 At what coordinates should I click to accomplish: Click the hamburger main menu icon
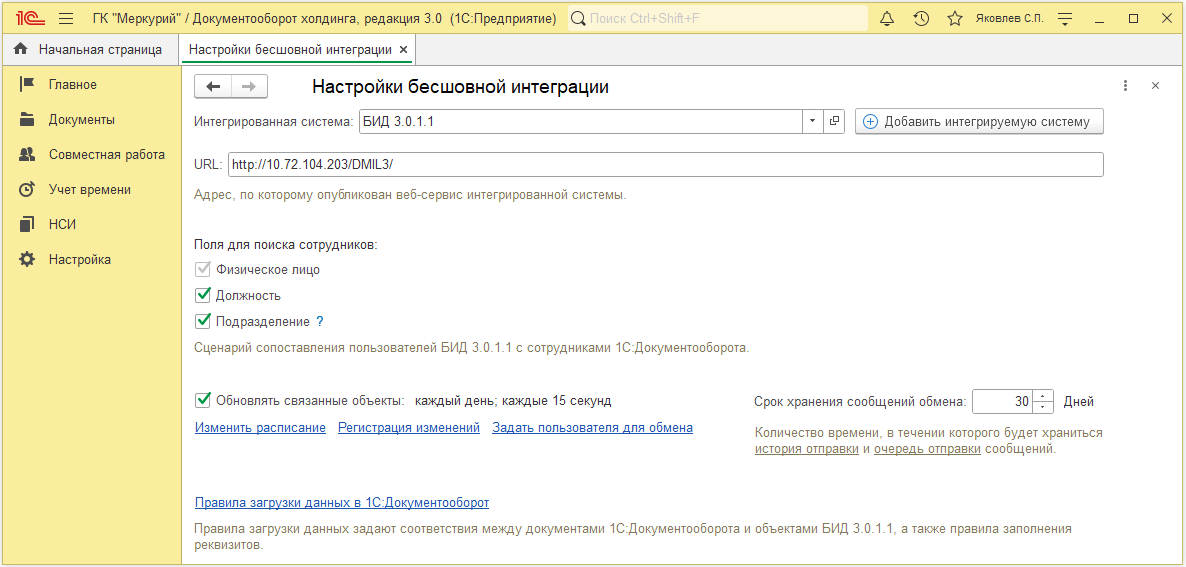pos(66,19)
